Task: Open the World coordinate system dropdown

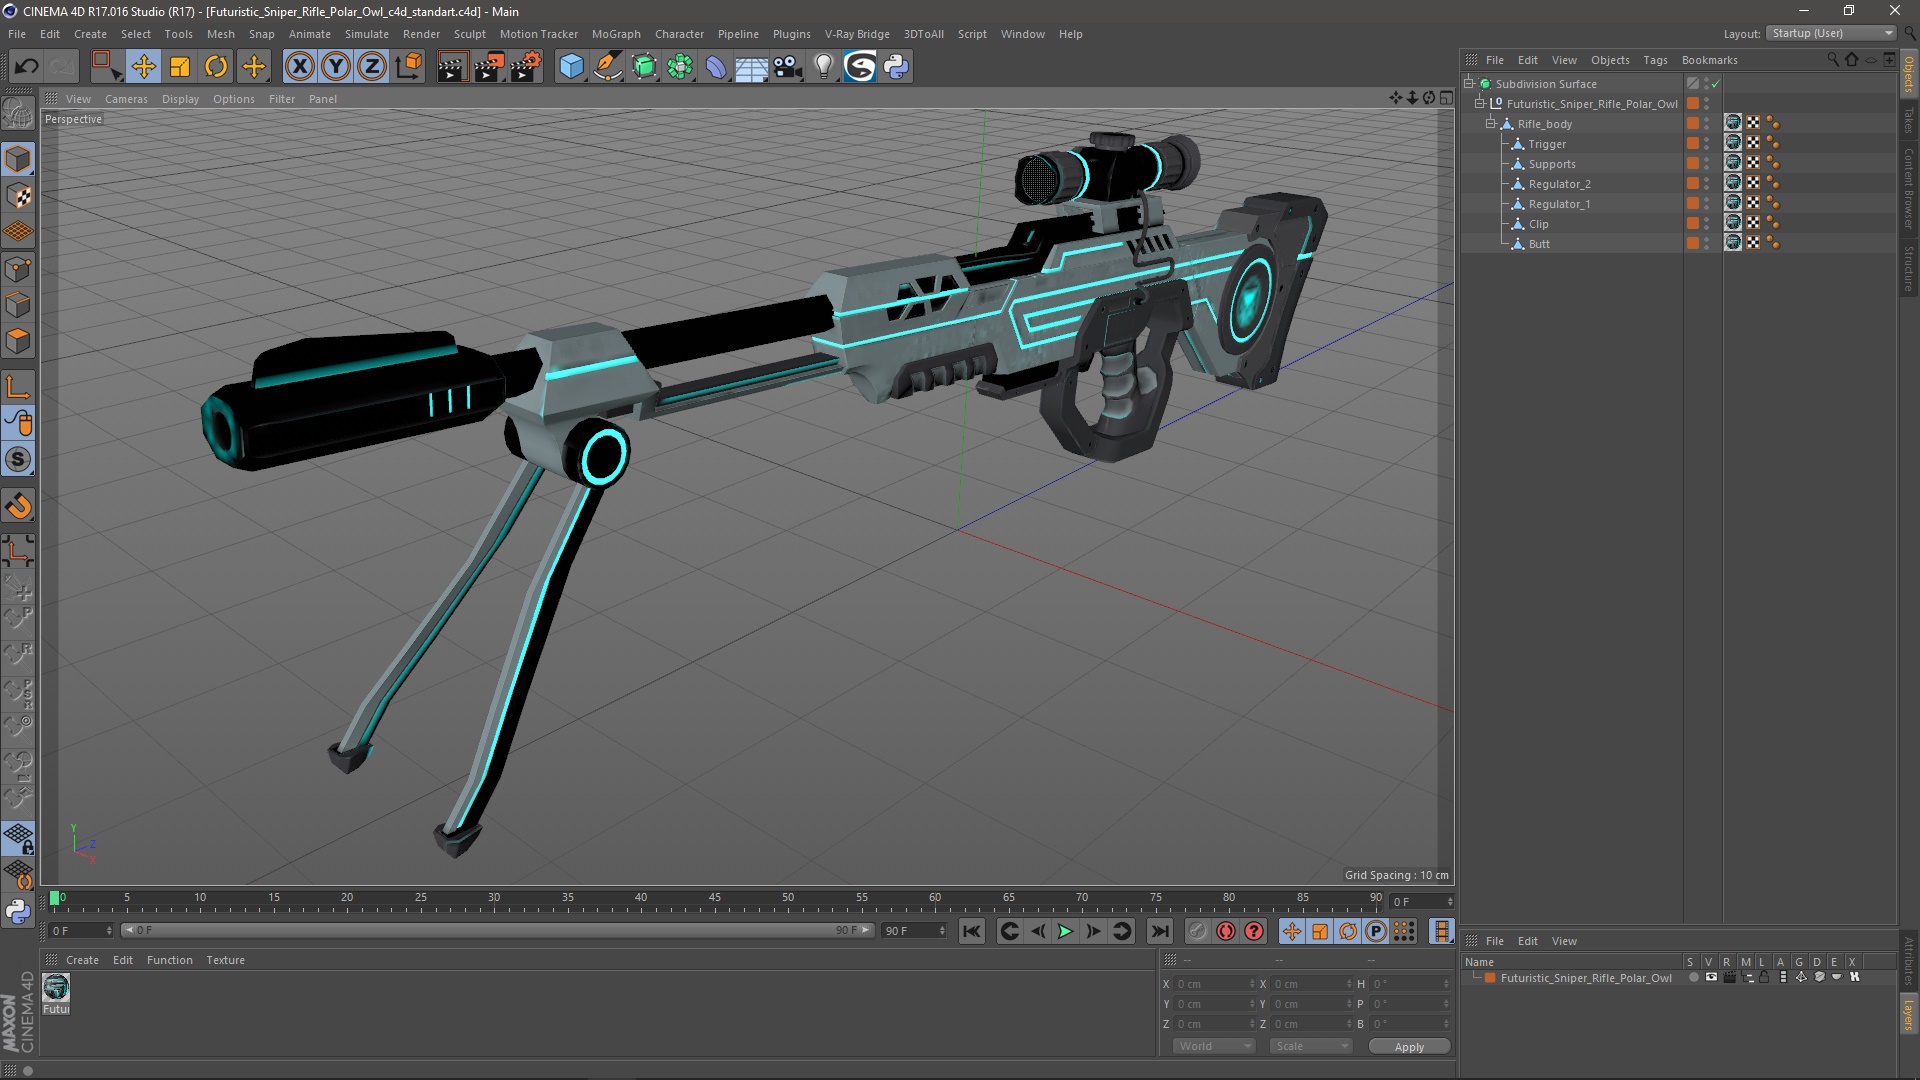Action: click(x=1214, y=1046)
